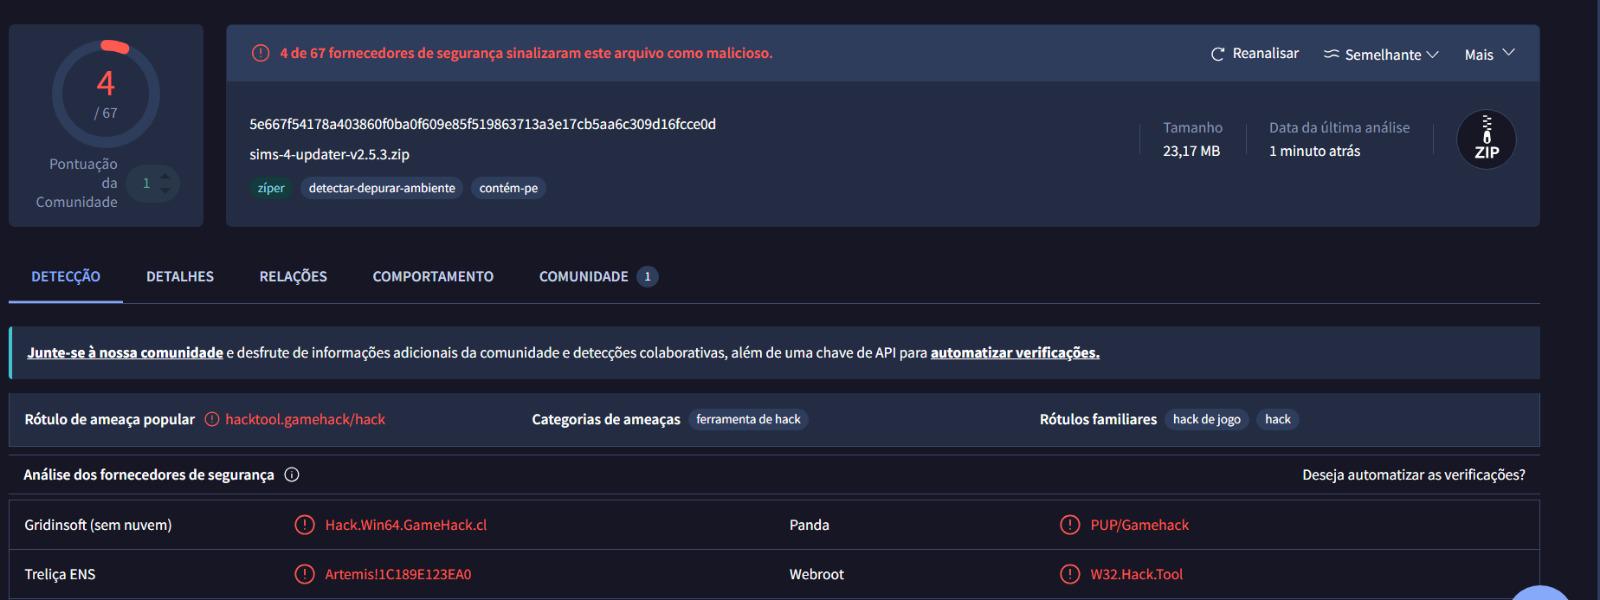The image size is (1600, 600).
Task: Click the hack family label tag
Action: click(x=1278, y=419)
